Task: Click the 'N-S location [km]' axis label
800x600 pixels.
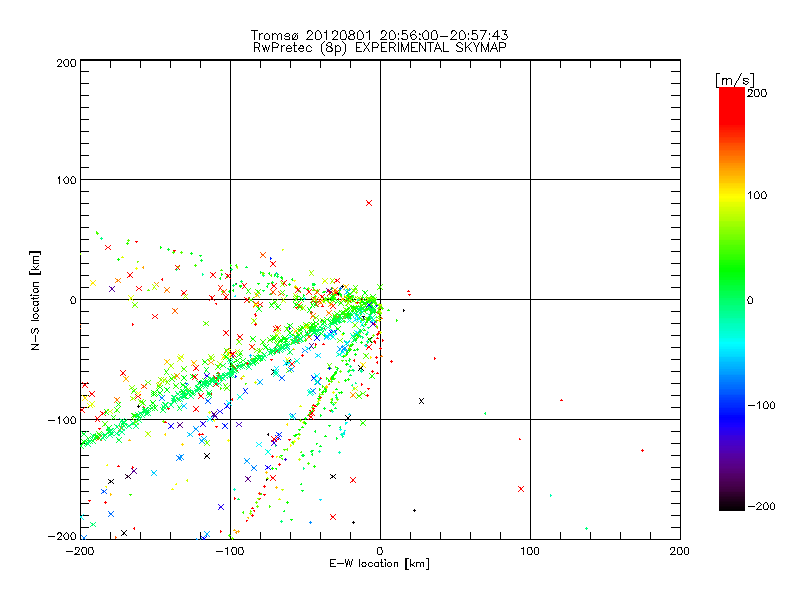Action: pos(35,300)
